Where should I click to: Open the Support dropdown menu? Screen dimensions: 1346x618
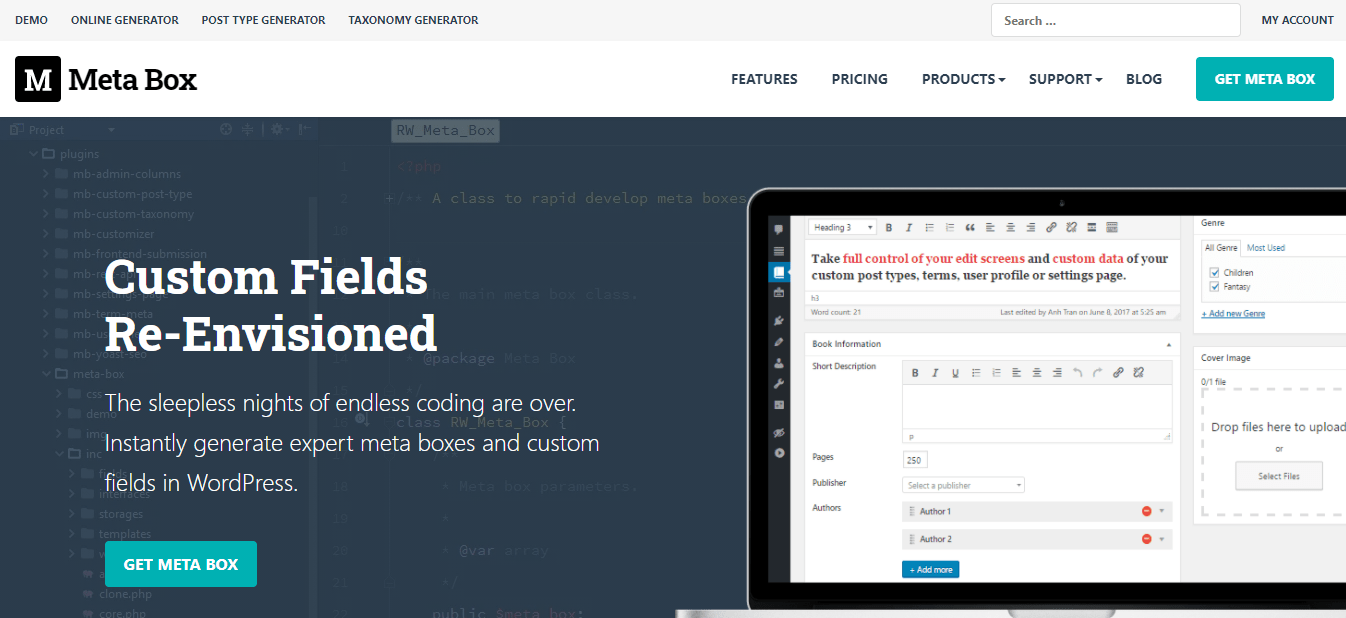[1065, 79]
